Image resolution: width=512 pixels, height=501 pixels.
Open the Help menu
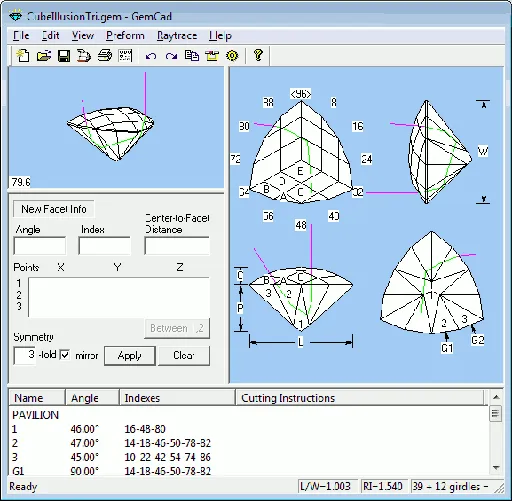coord(220,36)
